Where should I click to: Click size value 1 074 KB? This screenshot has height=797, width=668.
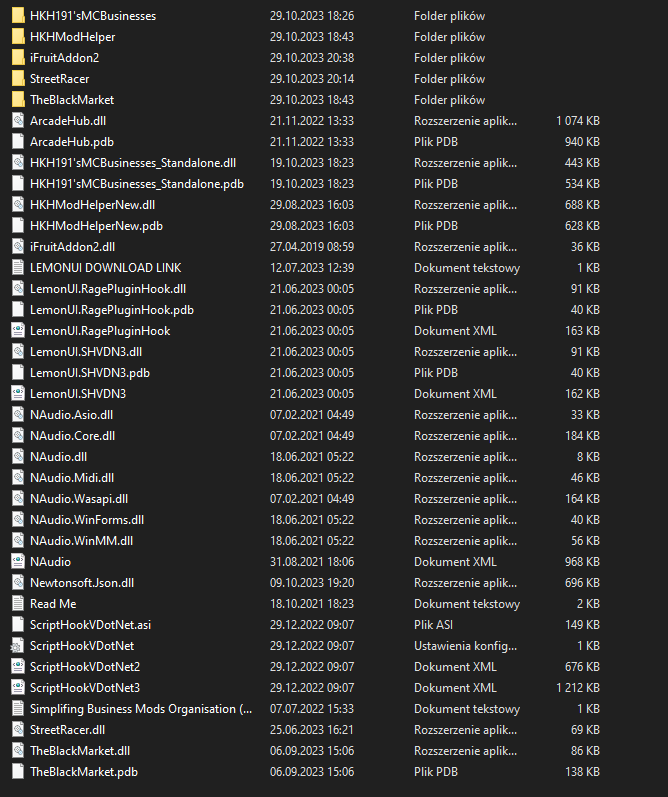tap(578, 120)
